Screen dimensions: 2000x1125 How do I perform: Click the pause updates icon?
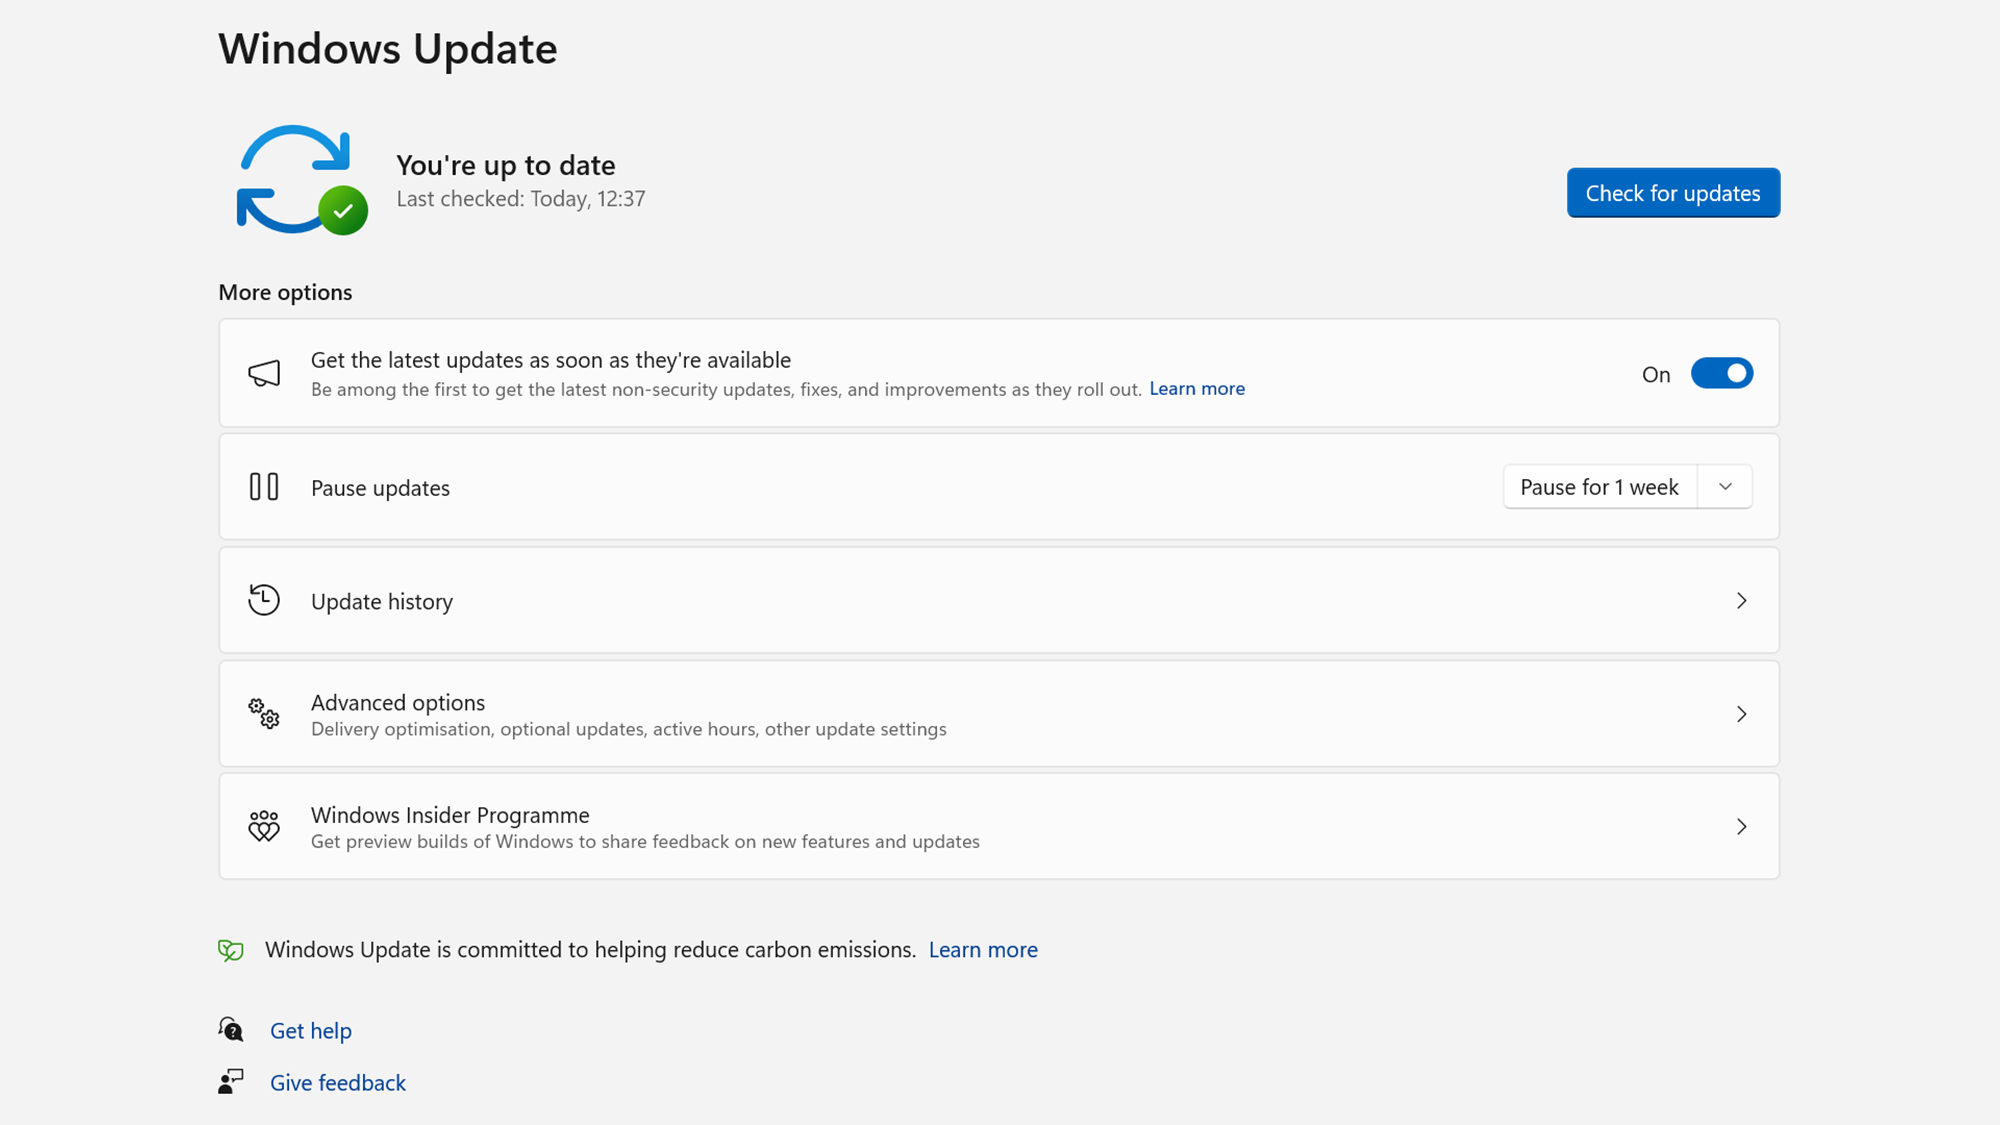point(264,487)
